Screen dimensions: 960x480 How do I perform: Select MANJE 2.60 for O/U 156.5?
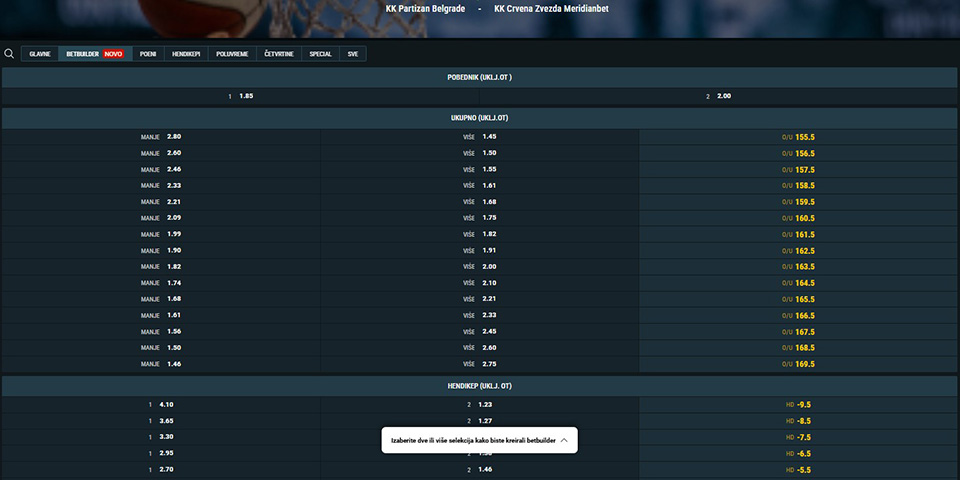tap(161, 153)
